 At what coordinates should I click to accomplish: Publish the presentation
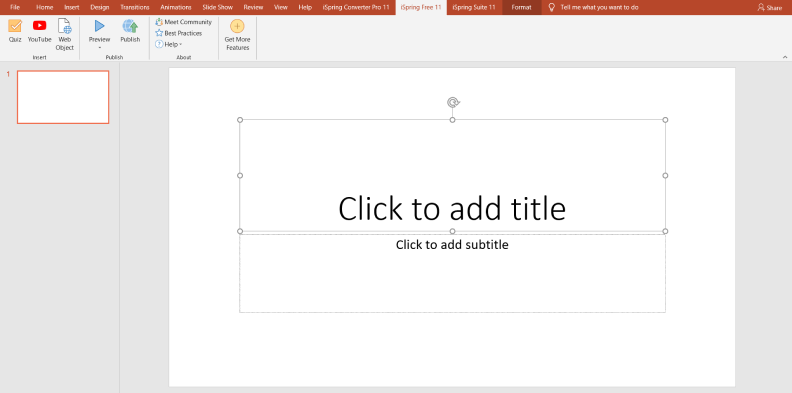[130, 31]
